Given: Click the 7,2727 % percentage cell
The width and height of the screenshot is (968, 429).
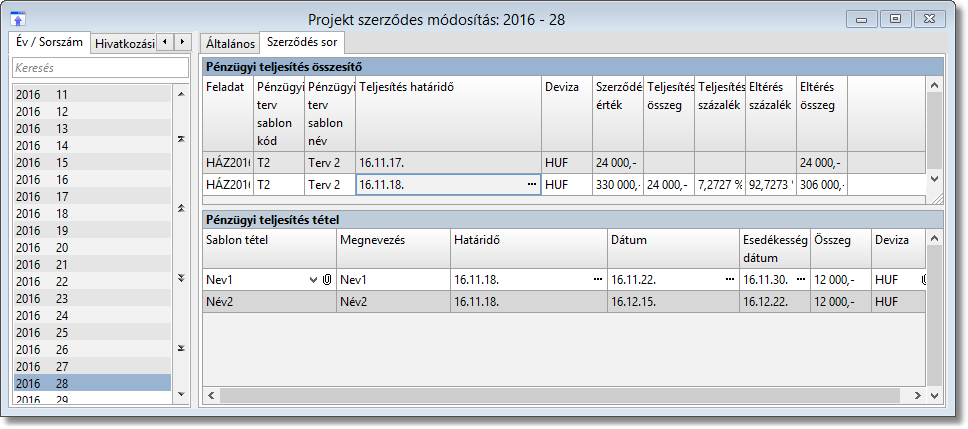Looking at the screenshot, I should pos(720,185).
